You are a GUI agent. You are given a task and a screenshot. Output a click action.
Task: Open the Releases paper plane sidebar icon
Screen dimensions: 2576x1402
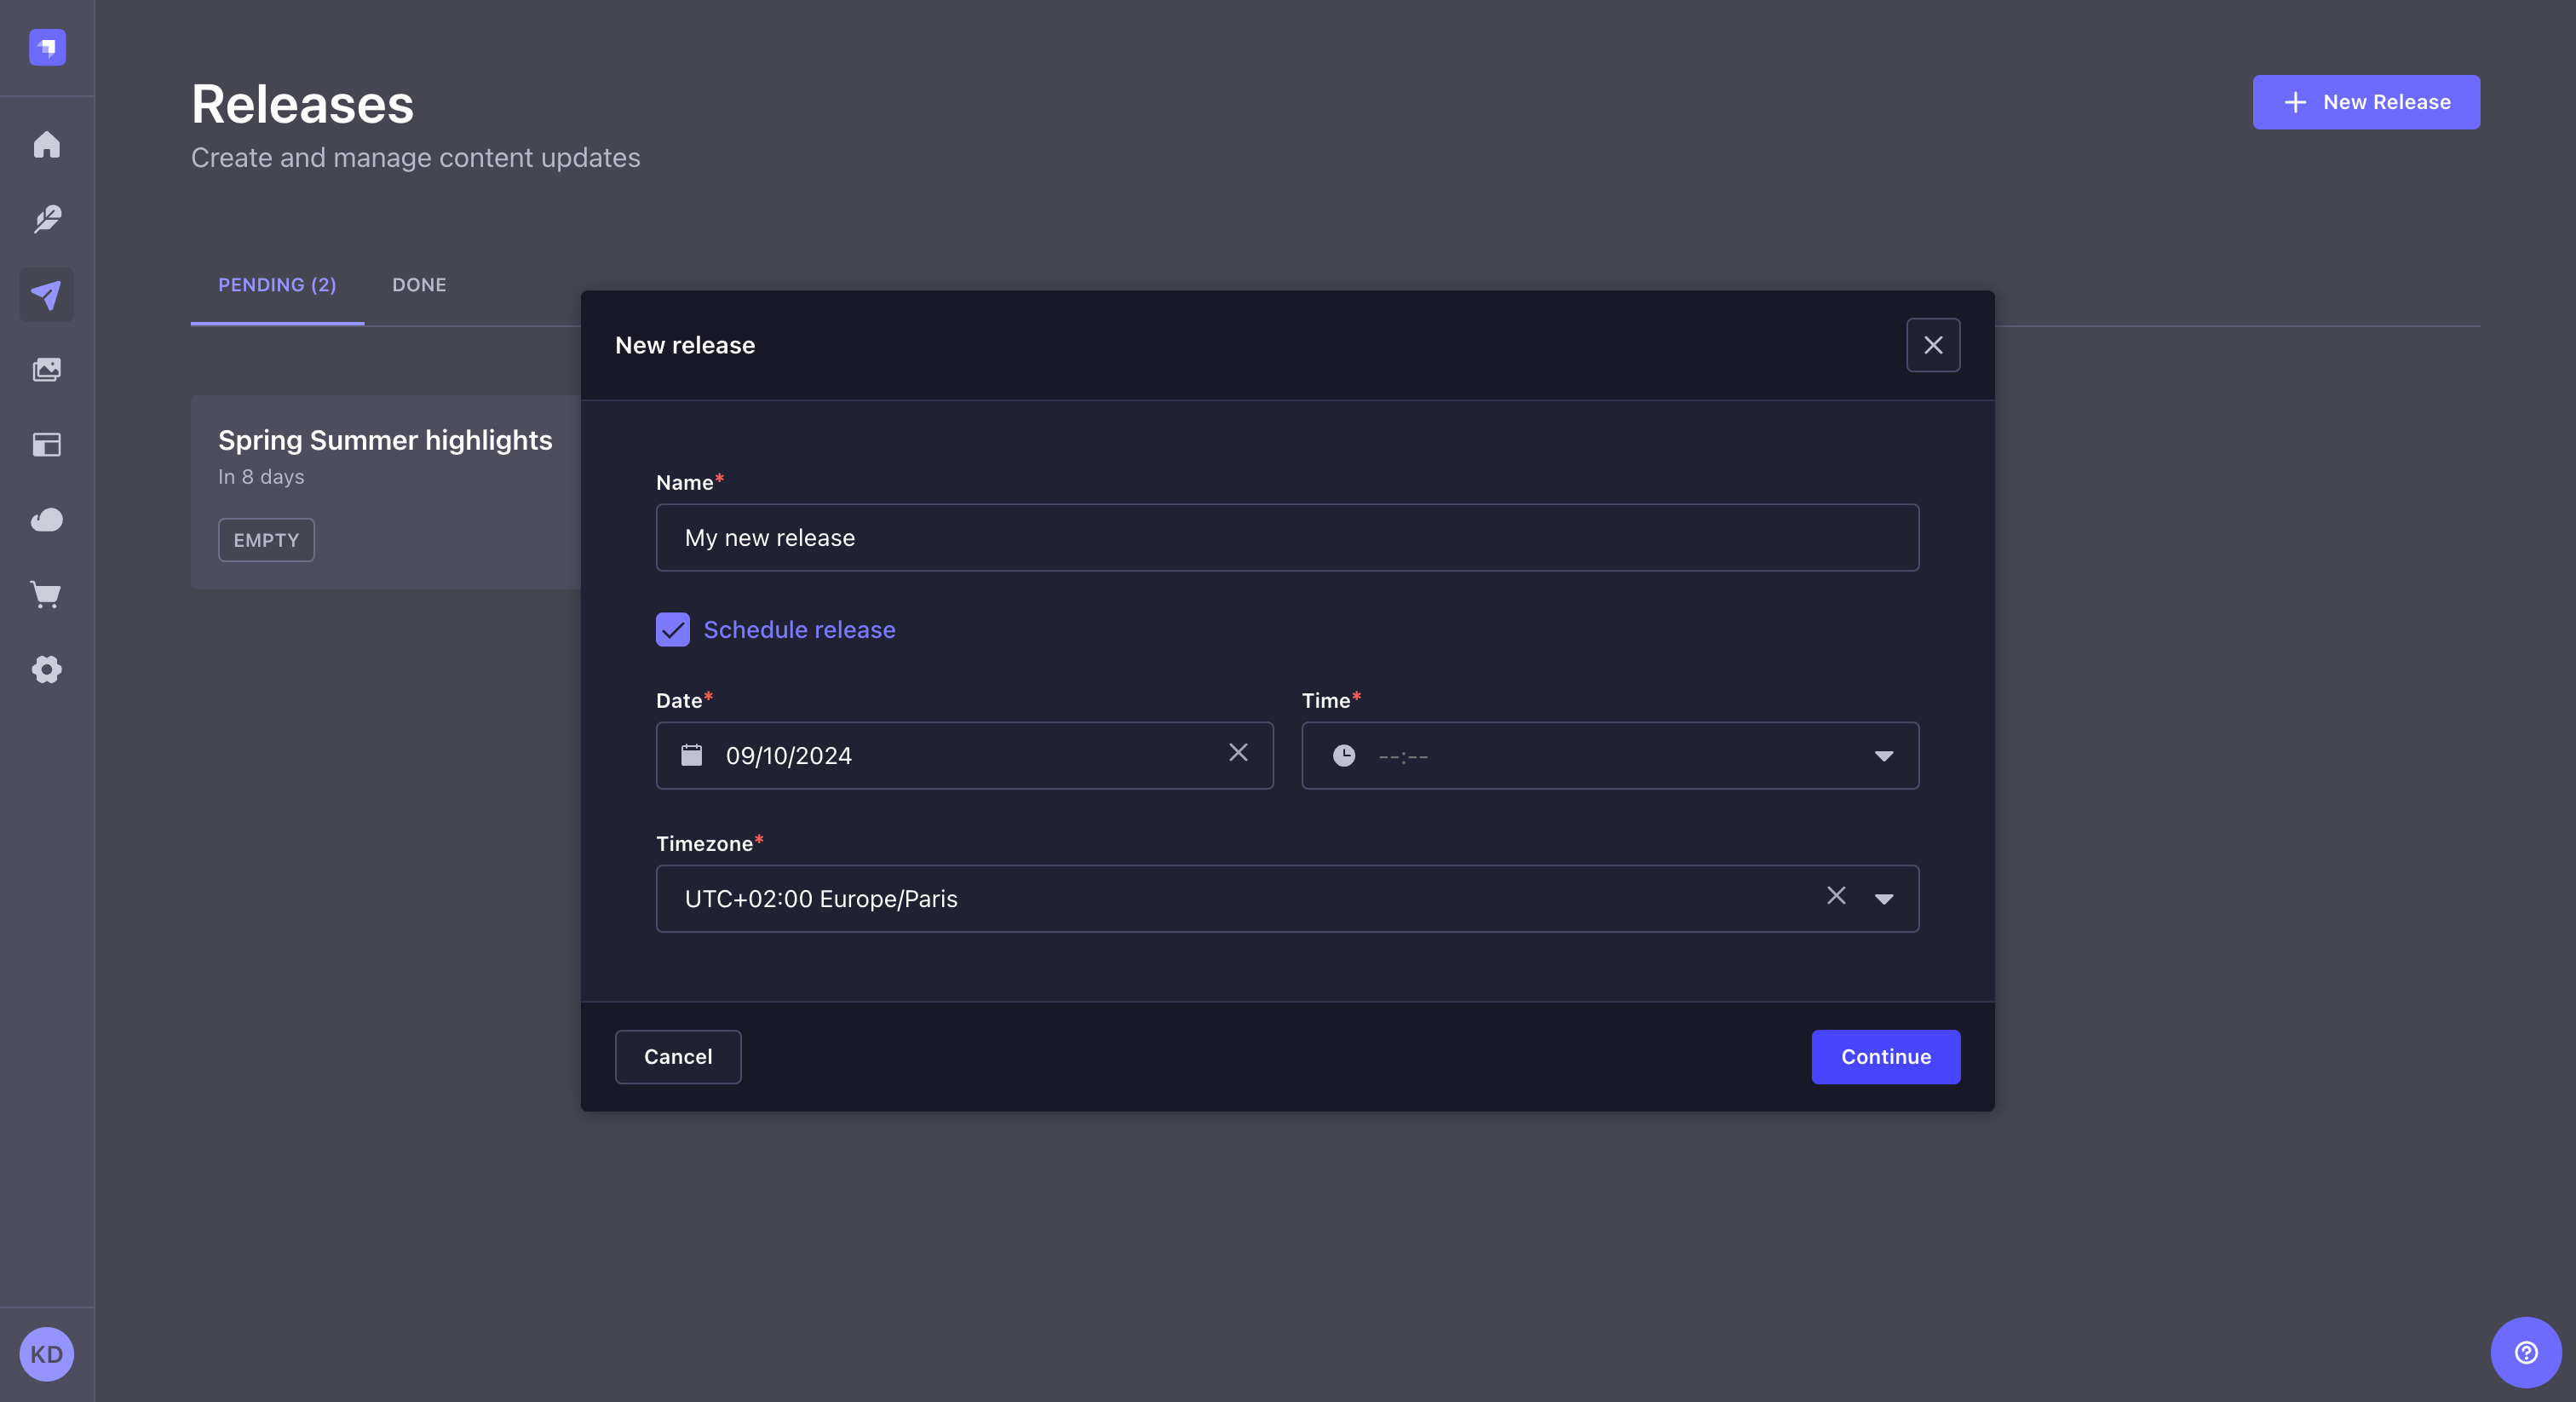pos(46,294)
